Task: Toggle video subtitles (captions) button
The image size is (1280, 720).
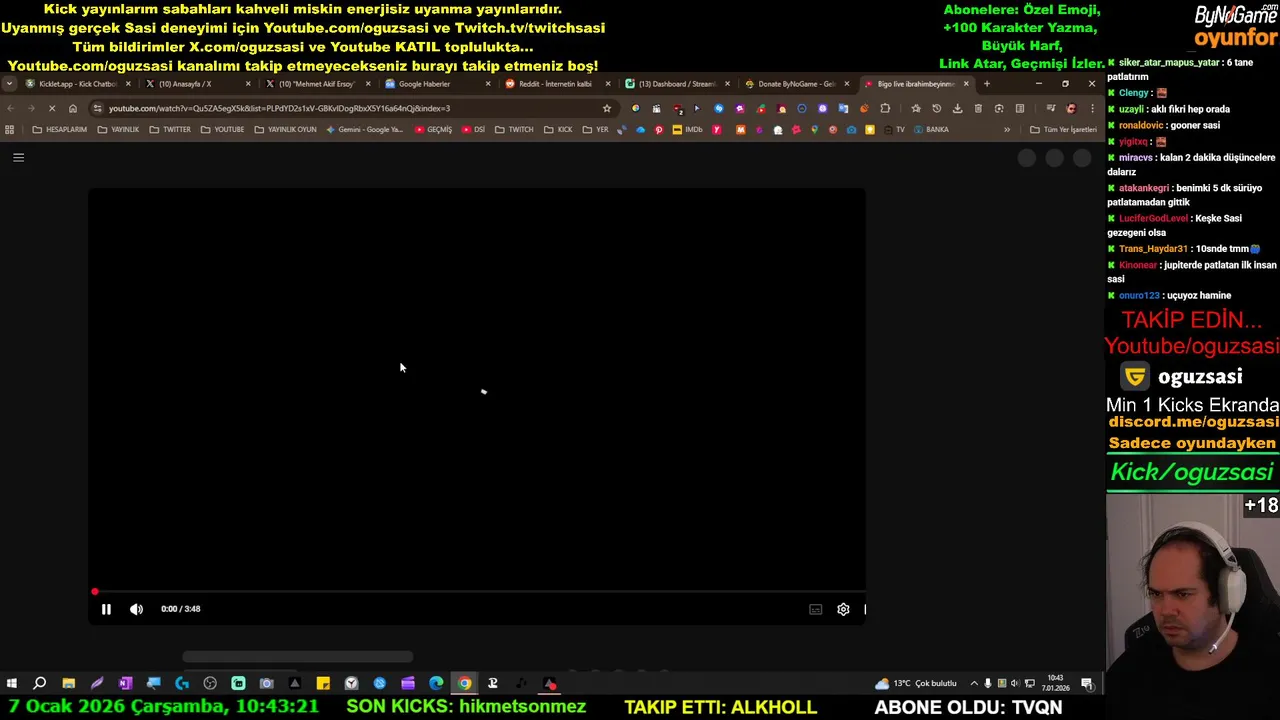Action: (816, 609)
